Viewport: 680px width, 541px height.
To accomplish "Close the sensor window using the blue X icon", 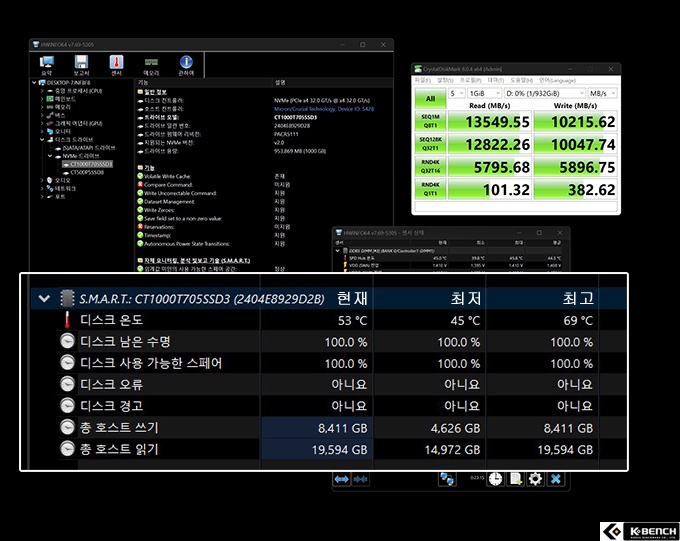I will point(556,479).
